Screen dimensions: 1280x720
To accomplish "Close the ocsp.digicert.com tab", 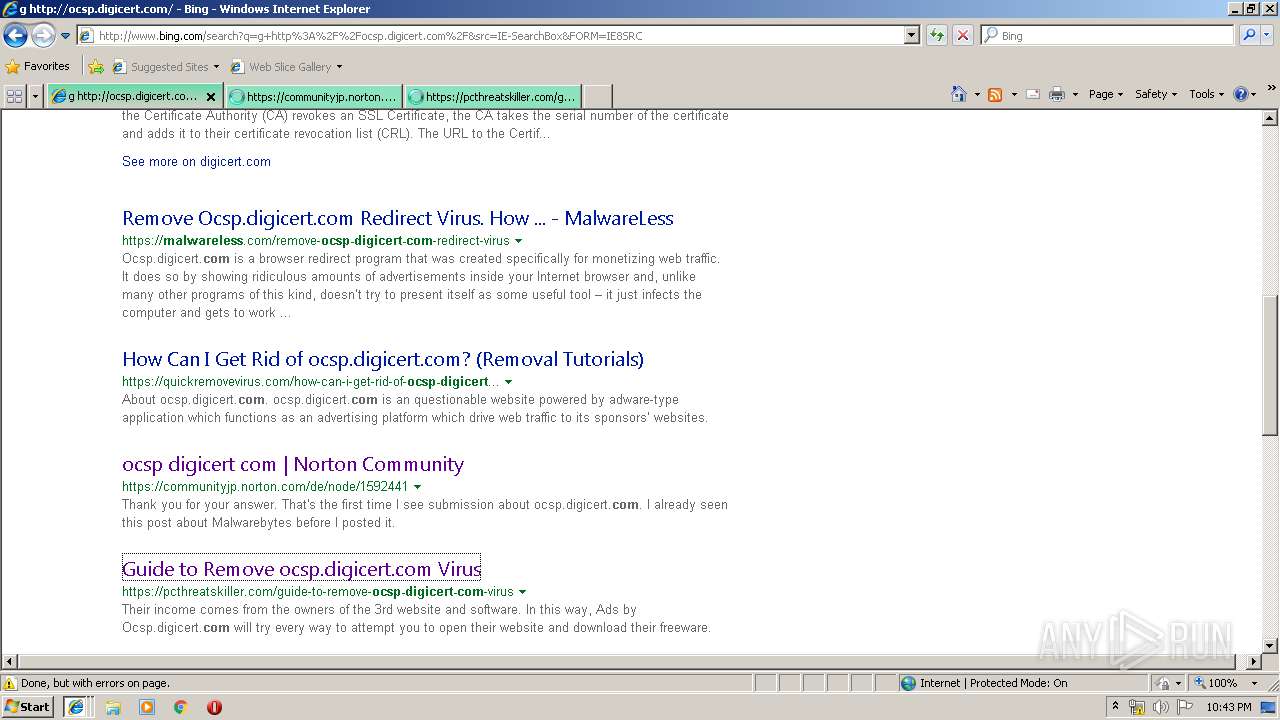I will (x=211, y=97).
